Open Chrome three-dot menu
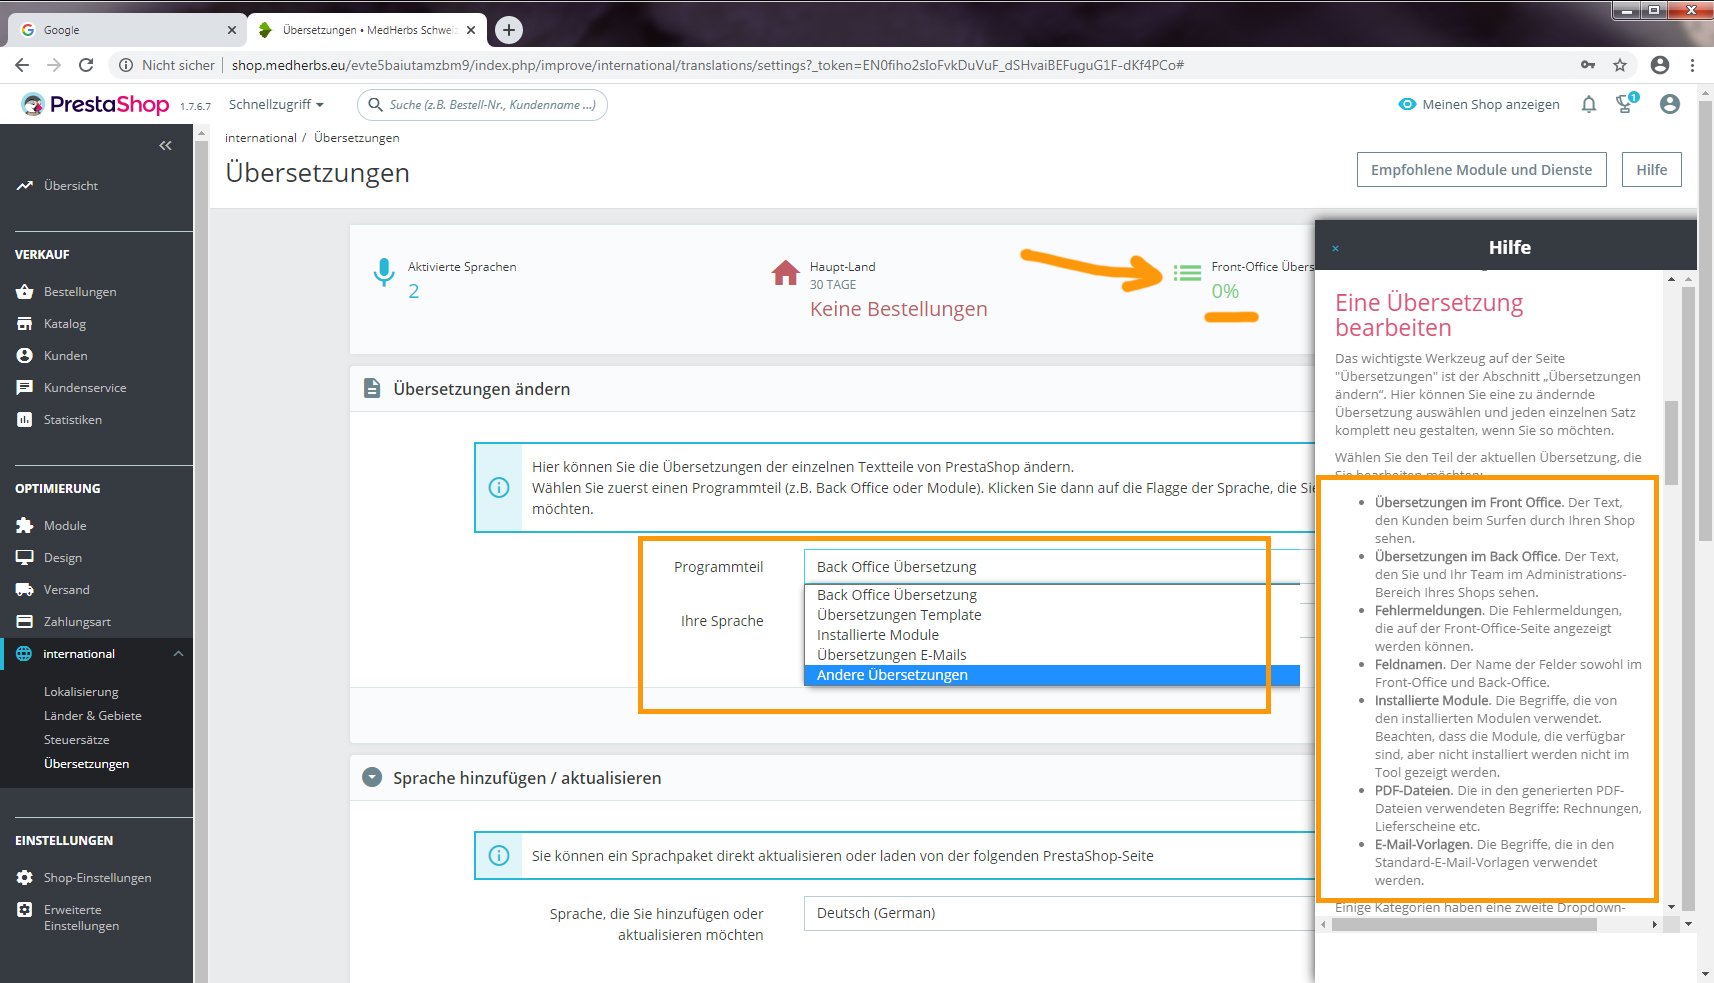Viewport: 1714px width, 983px height. (1692, 65)
